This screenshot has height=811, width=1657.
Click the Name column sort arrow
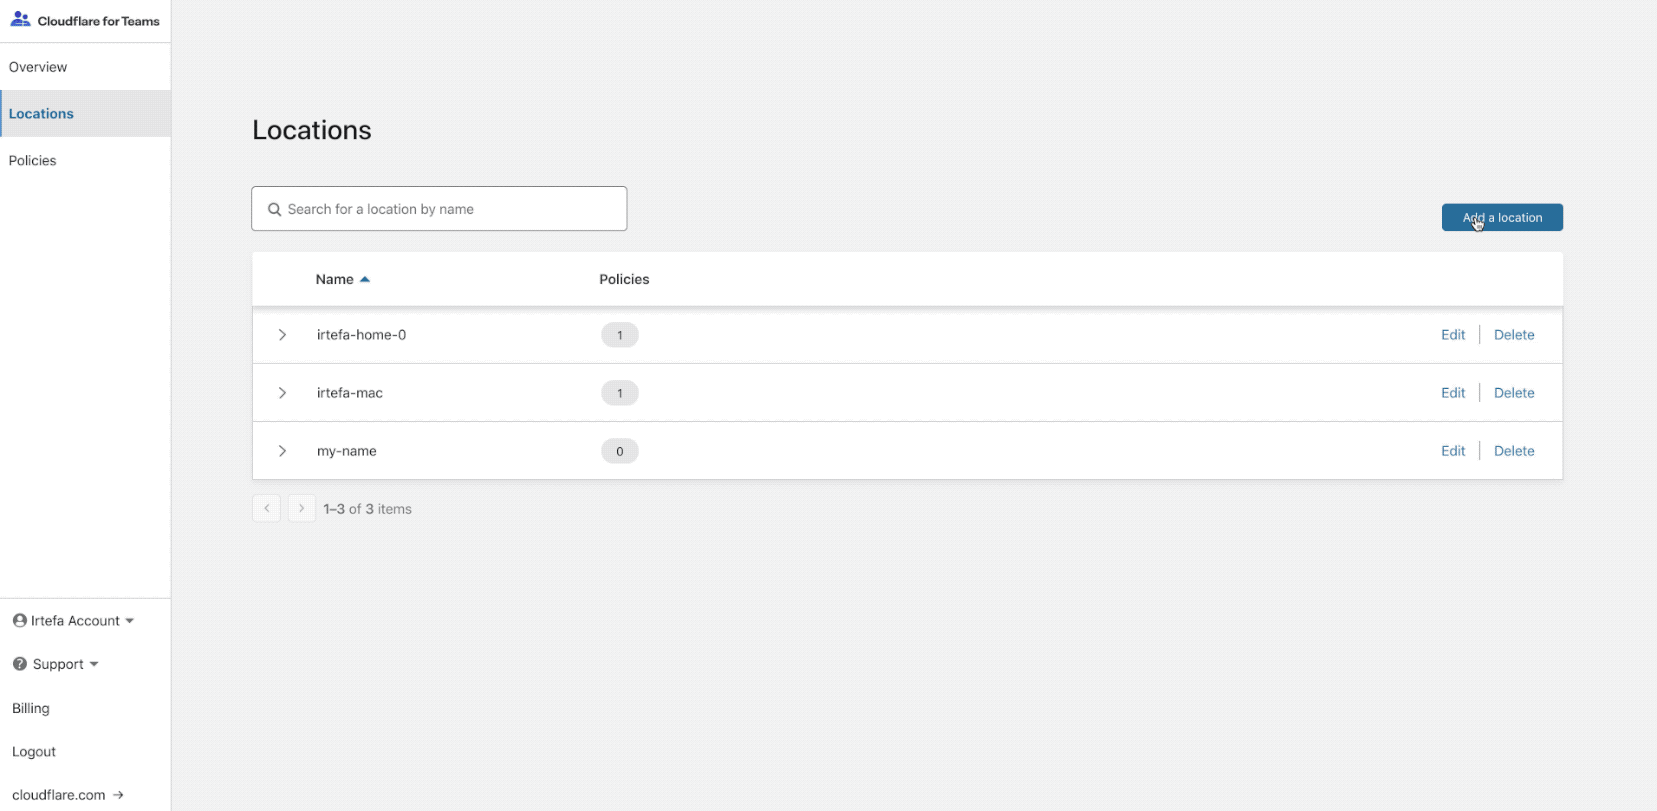(365, 280)
